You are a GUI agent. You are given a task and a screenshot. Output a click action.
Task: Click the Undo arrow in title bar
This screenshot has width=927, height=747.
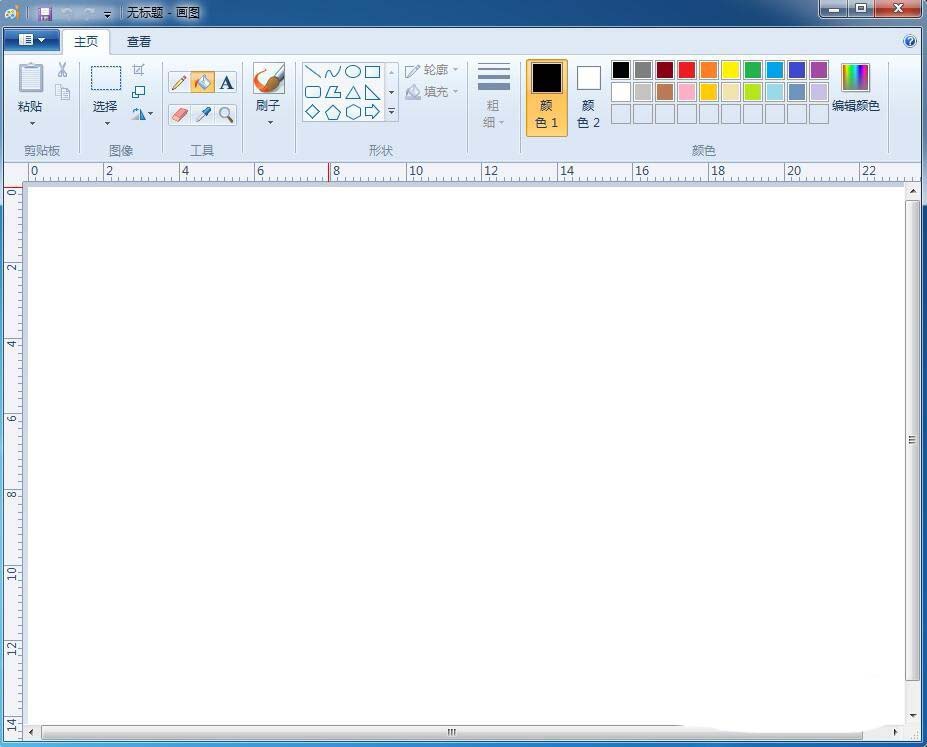coord(68,13)
